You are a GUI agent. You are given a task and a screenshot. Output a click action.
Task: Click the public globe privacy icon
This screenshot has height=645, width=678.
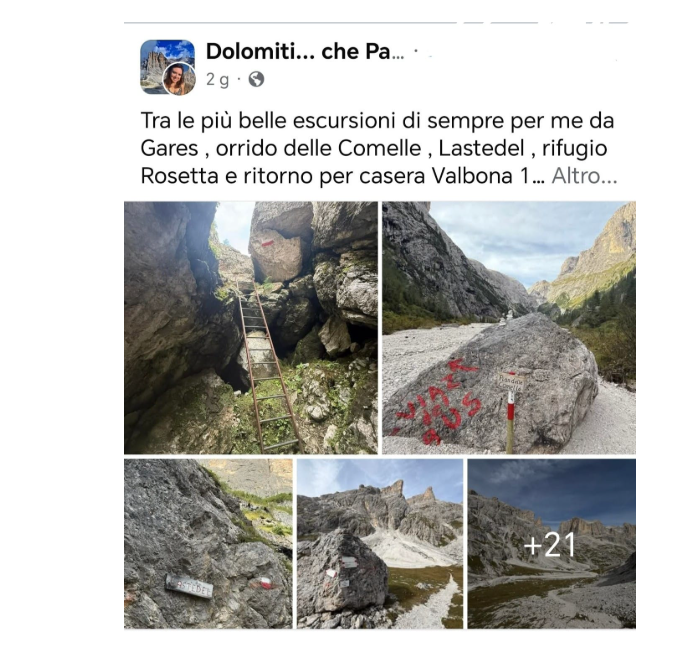point(256,79)
